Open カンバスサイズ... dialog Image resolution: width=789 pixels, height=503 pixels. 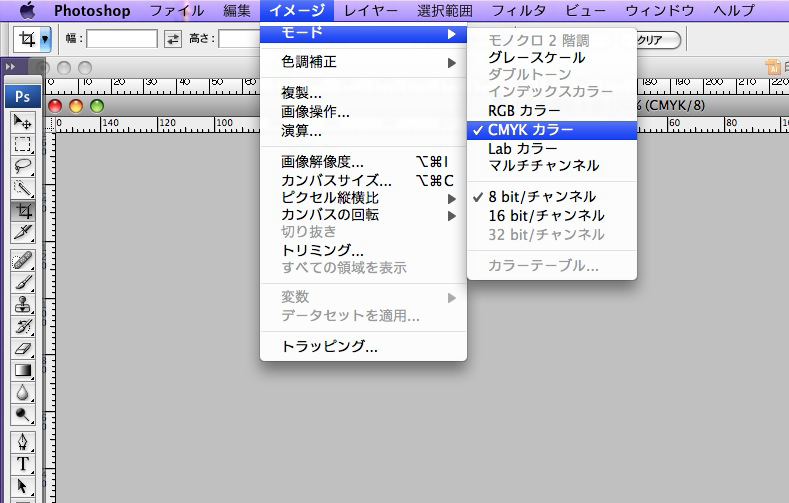click(x=363, y=181)
